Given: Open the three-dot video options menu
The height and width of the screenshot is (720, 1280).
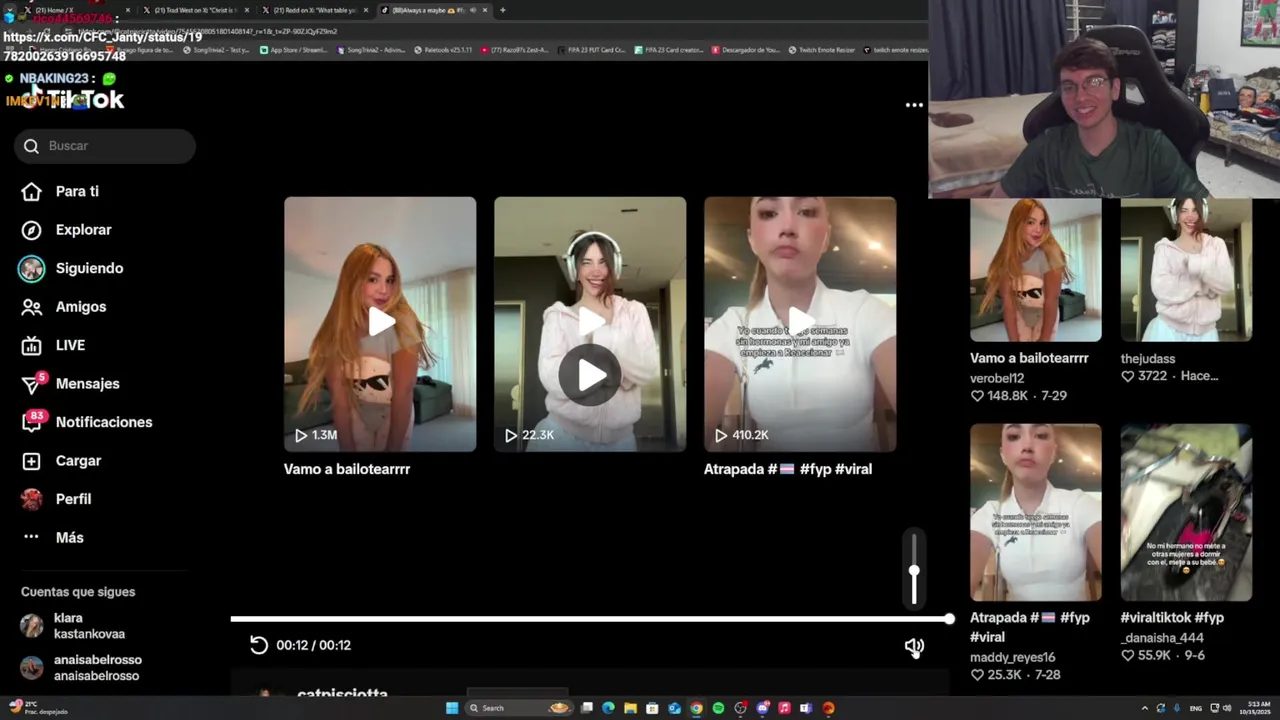Looking at the screenshot, I should tap(914, 105).
